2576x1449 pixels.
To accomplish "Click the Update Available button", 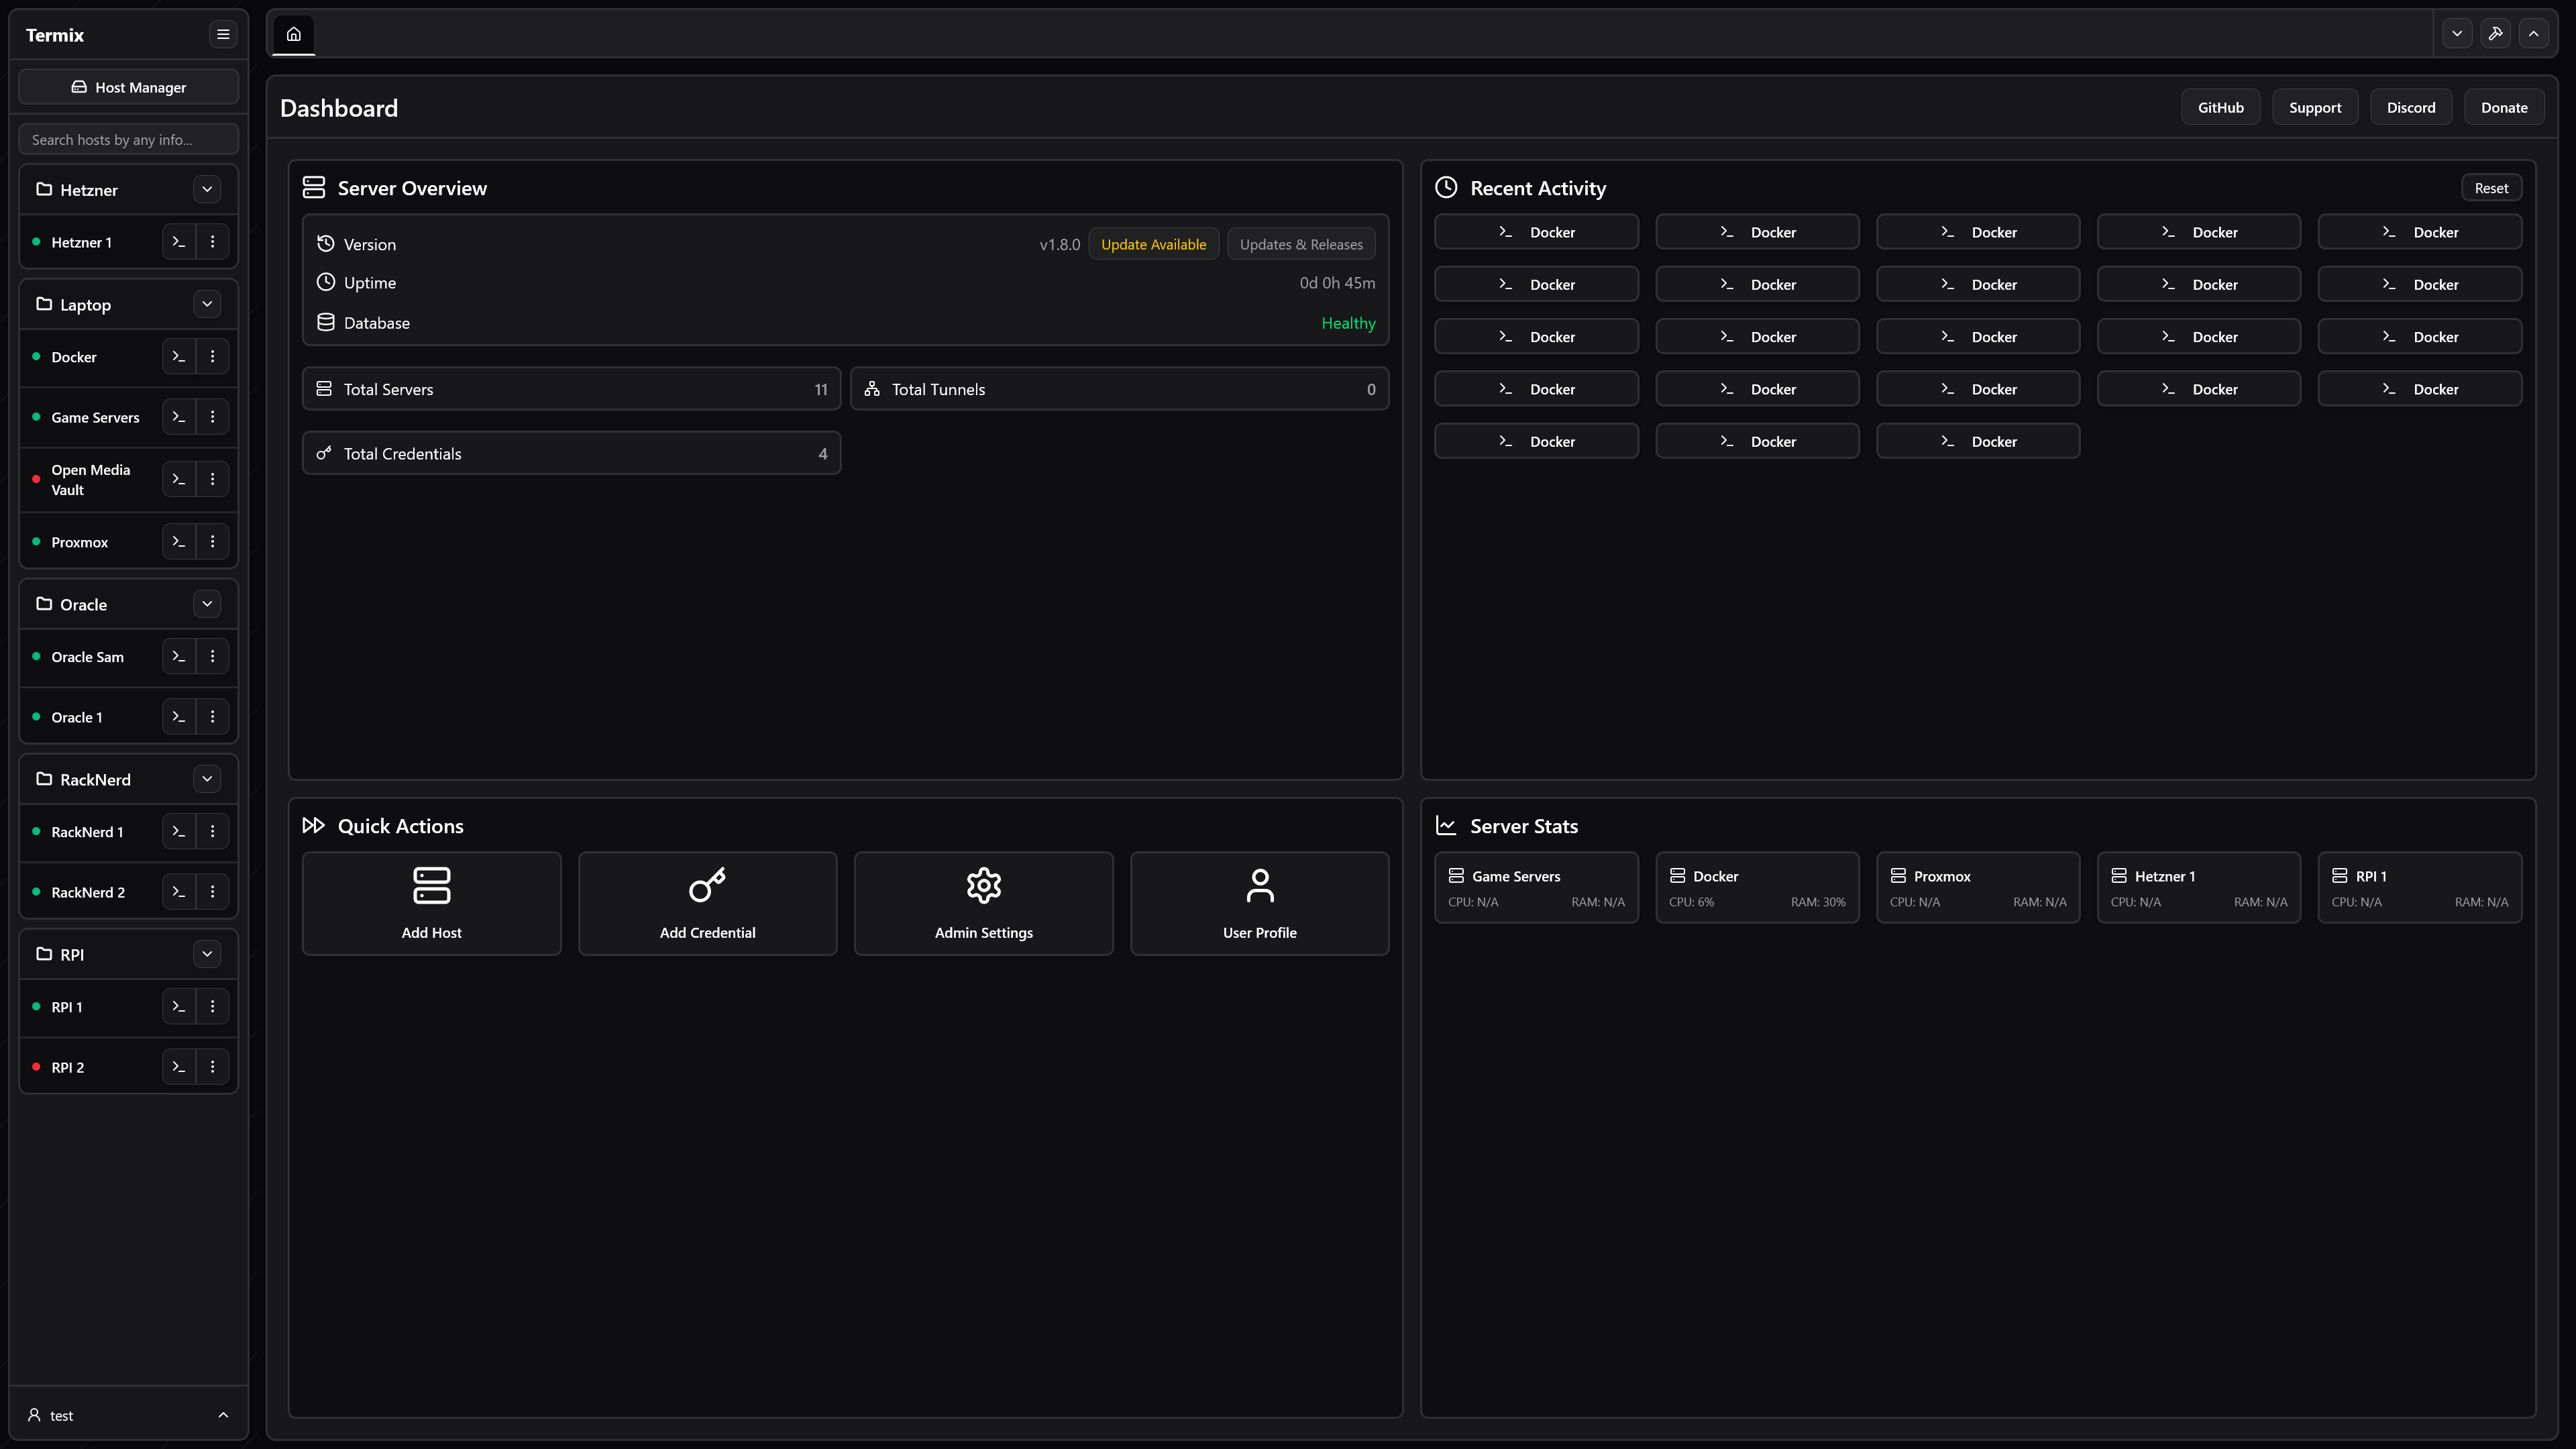I will pyautogui.click(x=1153, y=244).
